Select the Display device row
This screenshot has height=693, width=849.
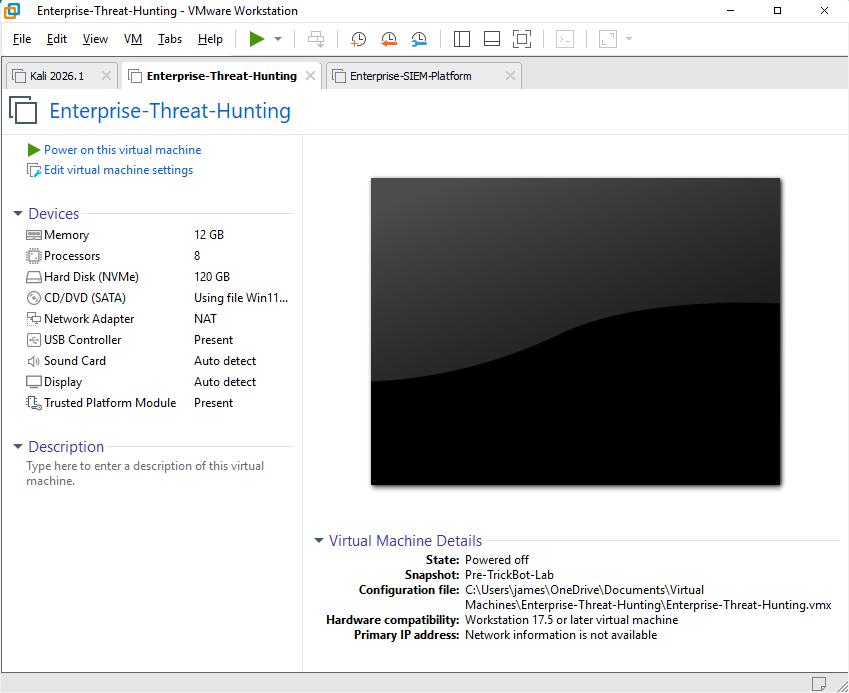159,382
